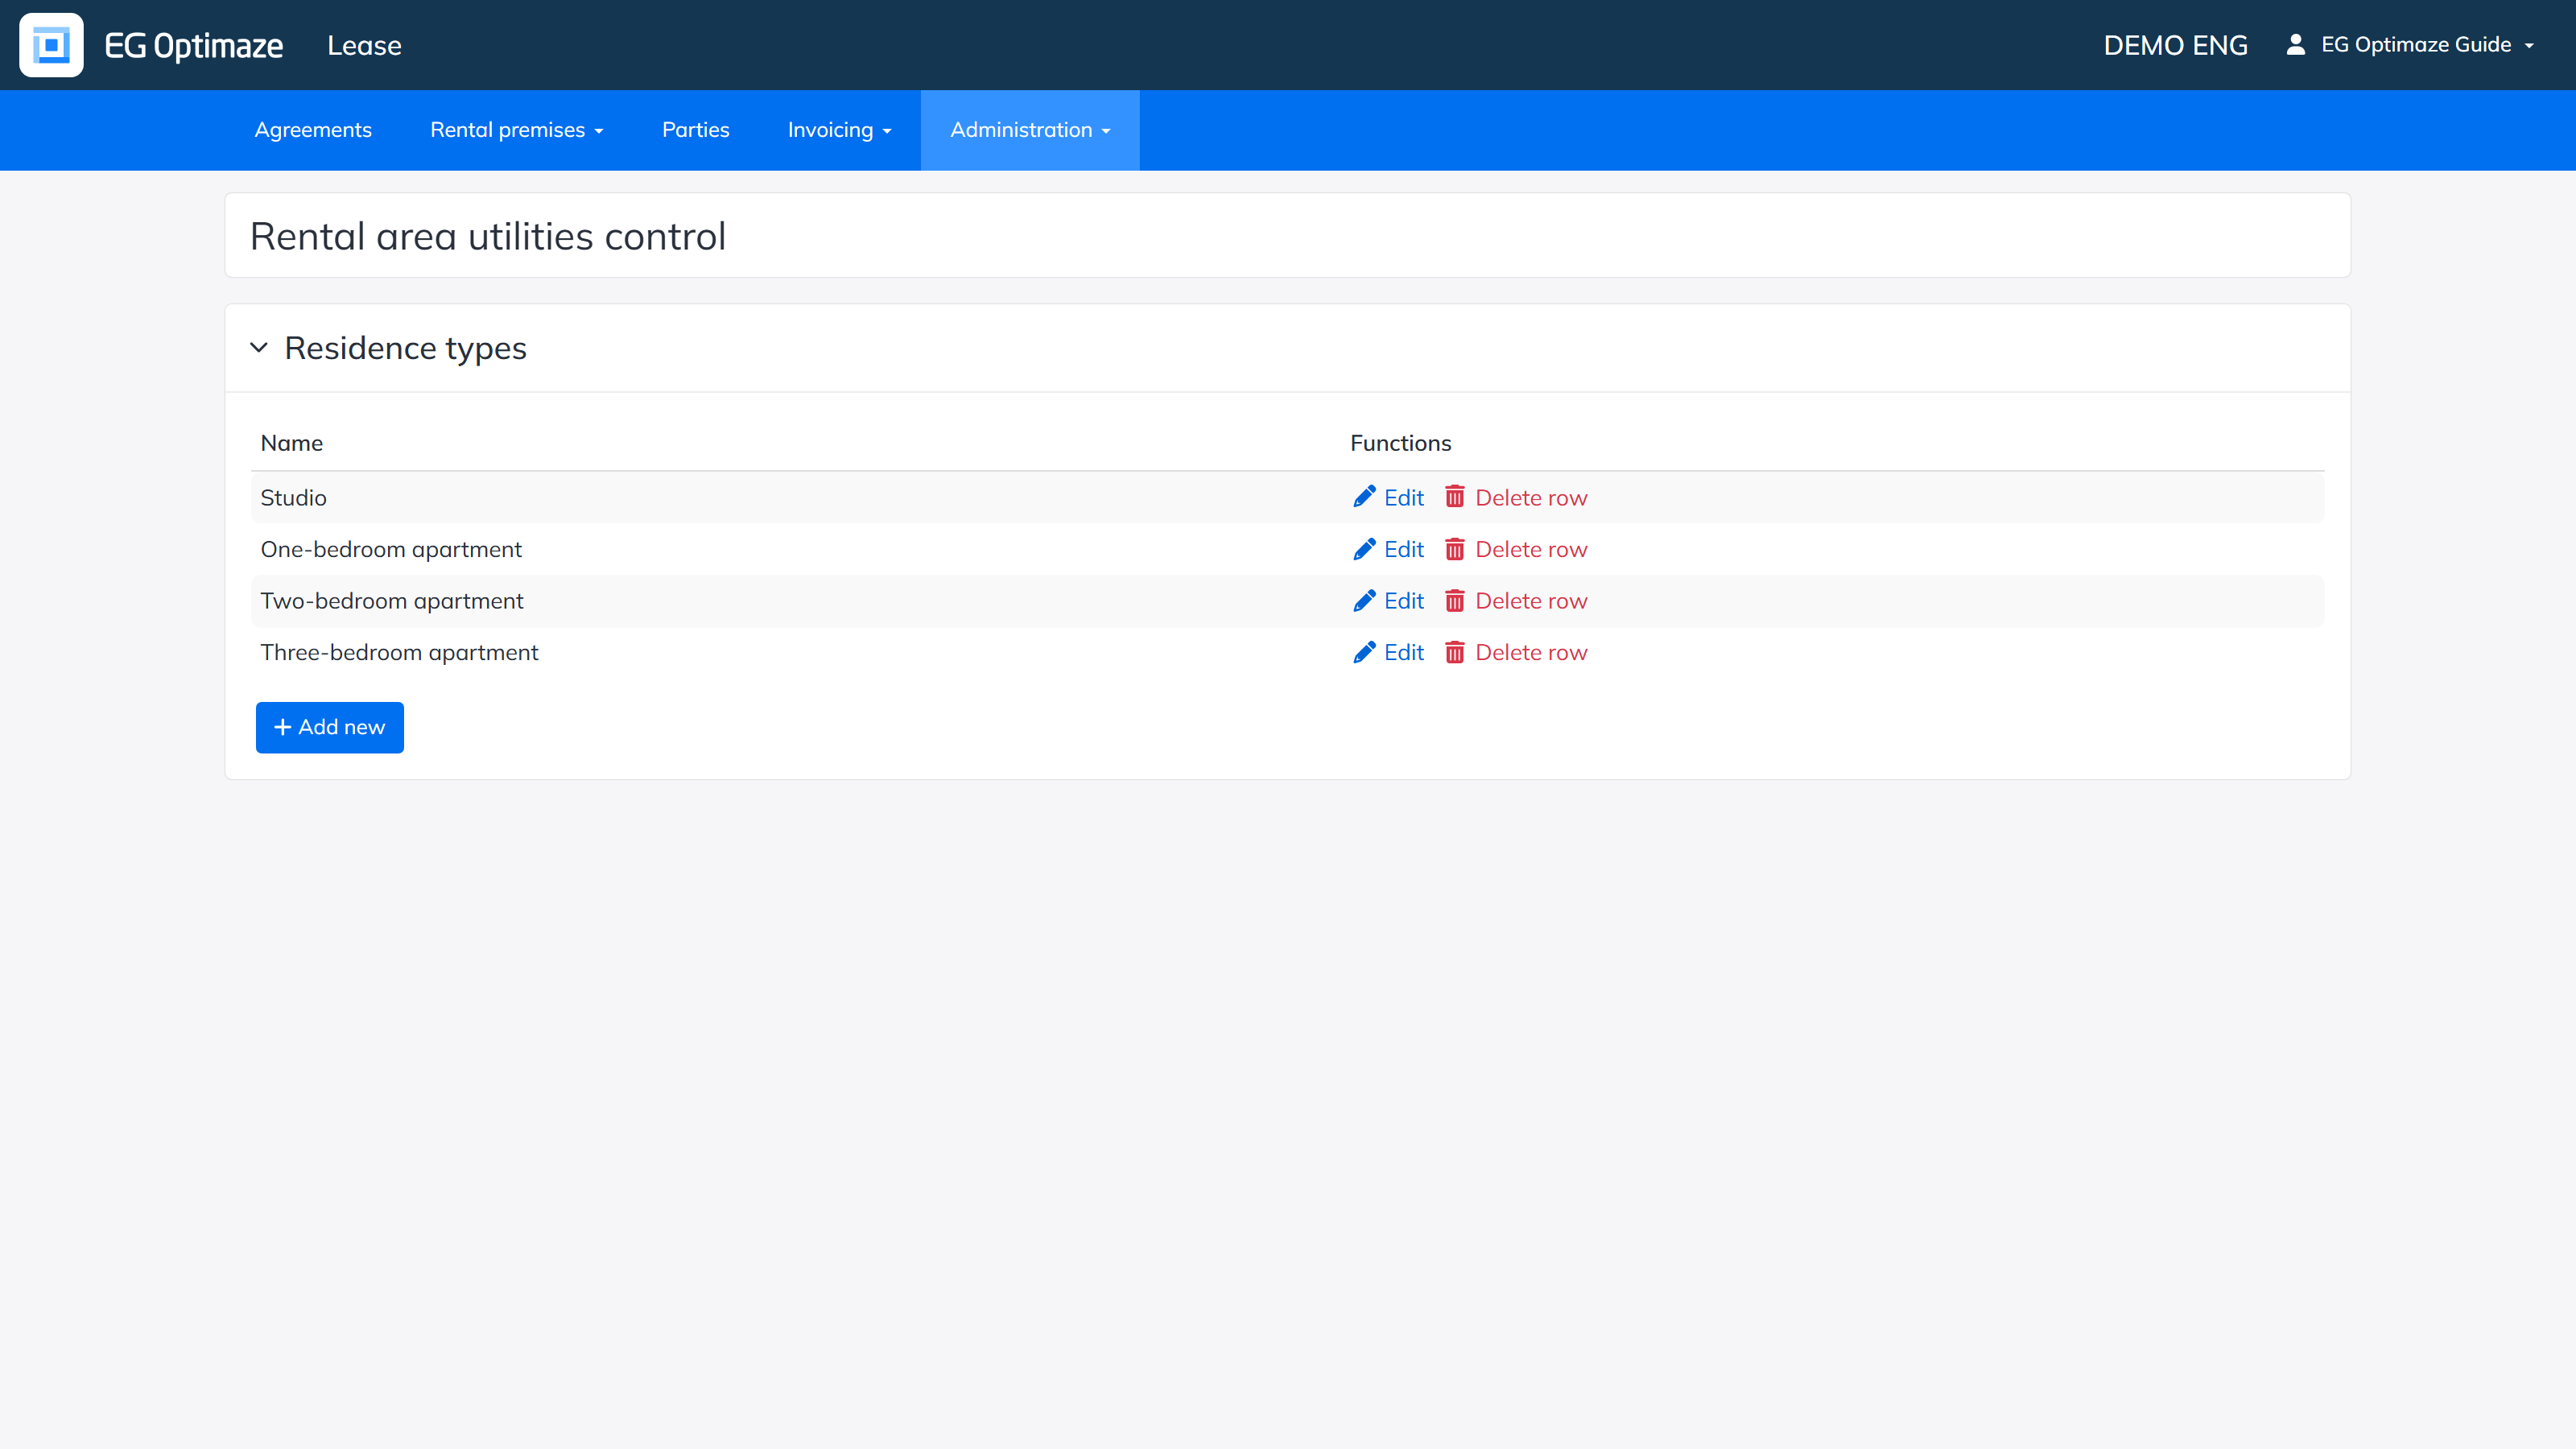Click the Rental area utilities control title
This screenshot has width=2576, height=1449.
(x=487, y=236)
